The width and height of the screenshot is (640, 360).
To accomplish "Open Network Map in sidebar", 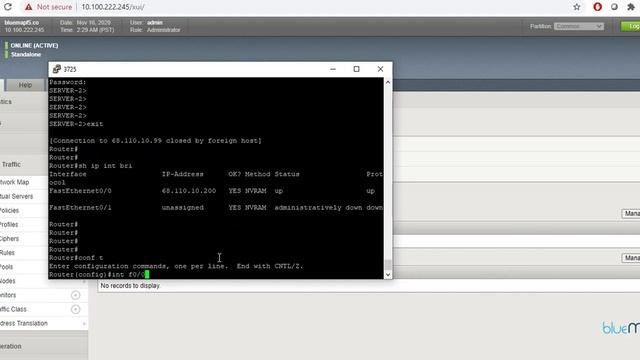I will tap(15, 182).
